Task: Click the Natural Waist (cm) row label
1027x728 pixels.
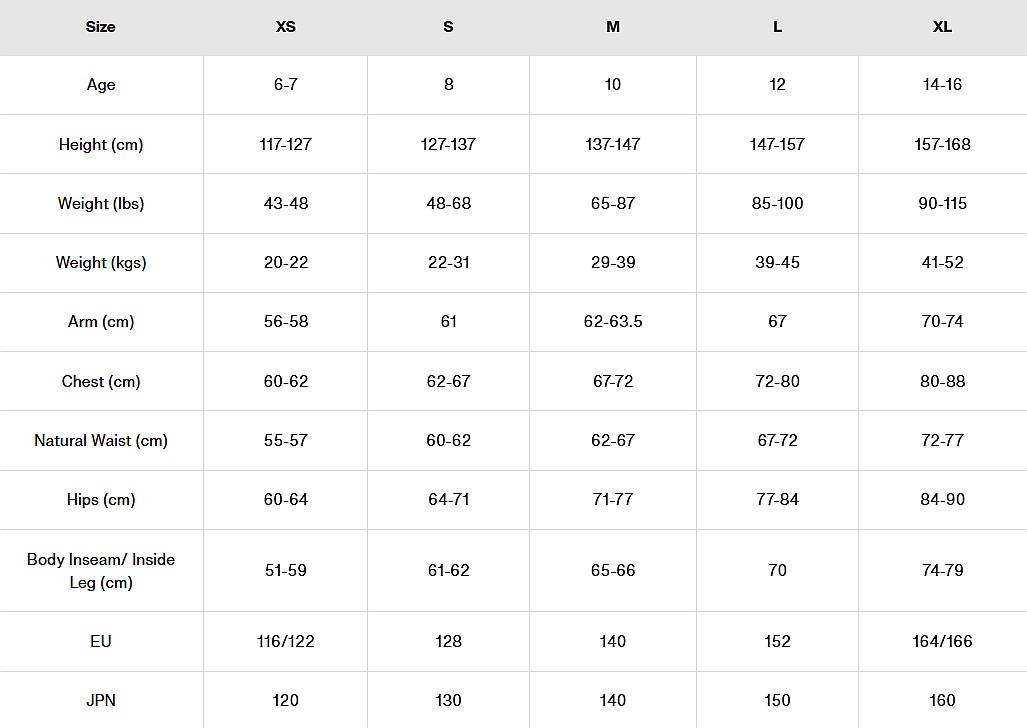Action: (x=101, y=440)
